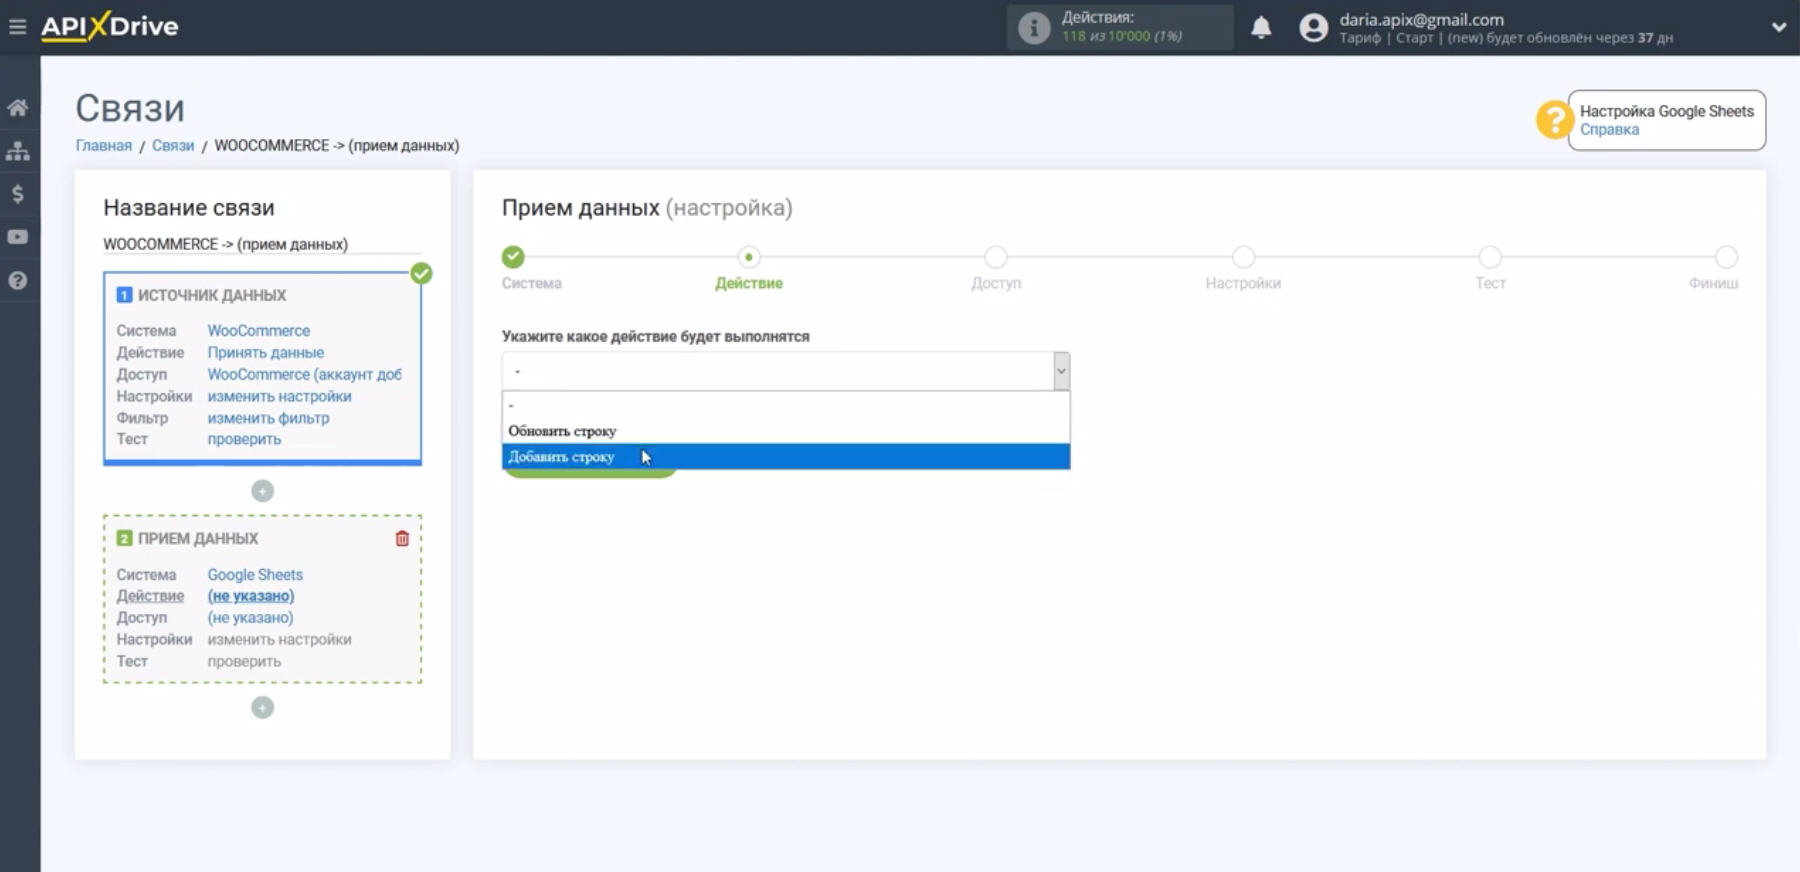
Task: Open the Справка help link
Action: pos(1609,130)
